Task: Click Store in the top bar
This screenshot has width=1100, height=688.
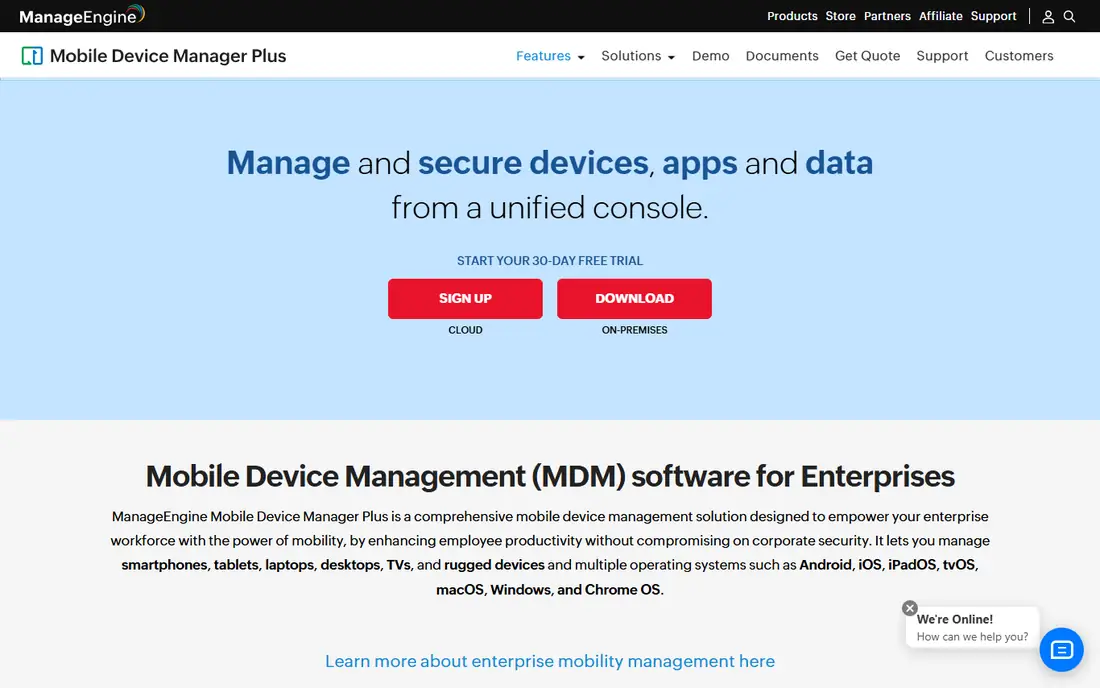Action: (840, 15)
